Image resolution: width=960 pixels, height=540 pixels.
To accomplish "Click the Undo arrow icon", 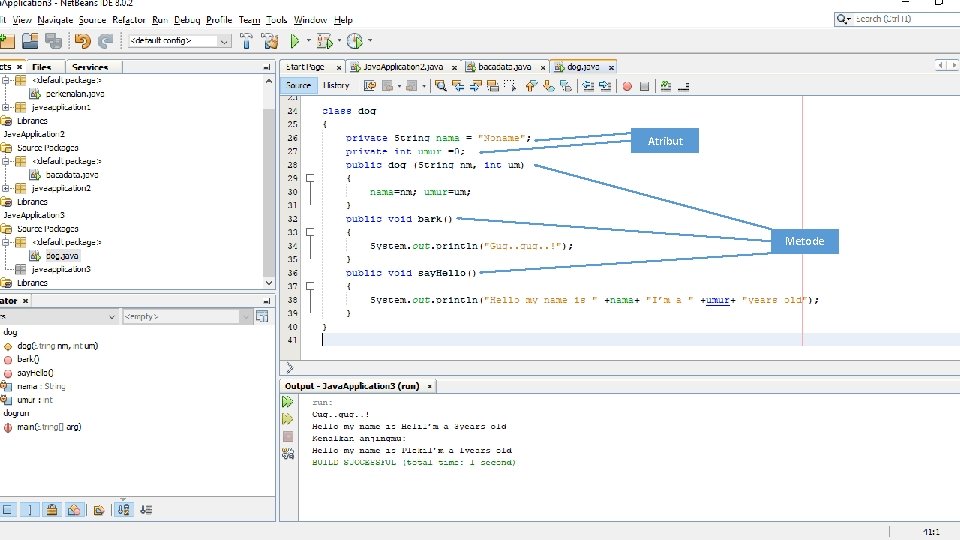I will 82,41.
